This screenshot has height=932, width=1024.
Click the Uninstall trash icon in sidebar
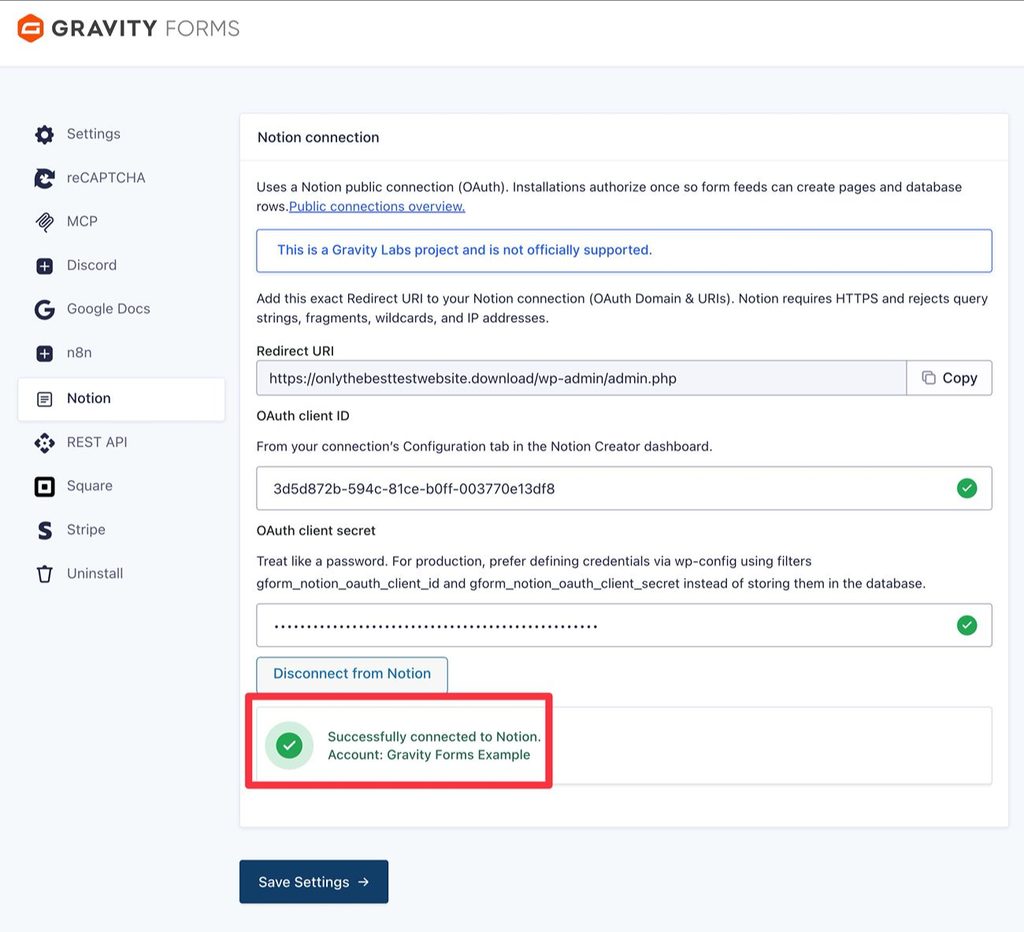[x=44, y=574]
